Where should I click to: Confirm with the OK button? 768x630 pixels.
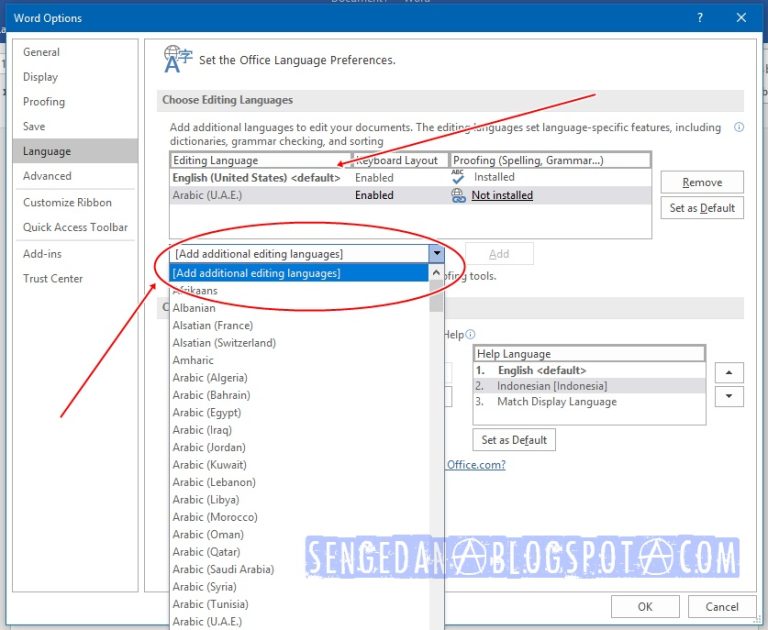click(645, 606)
